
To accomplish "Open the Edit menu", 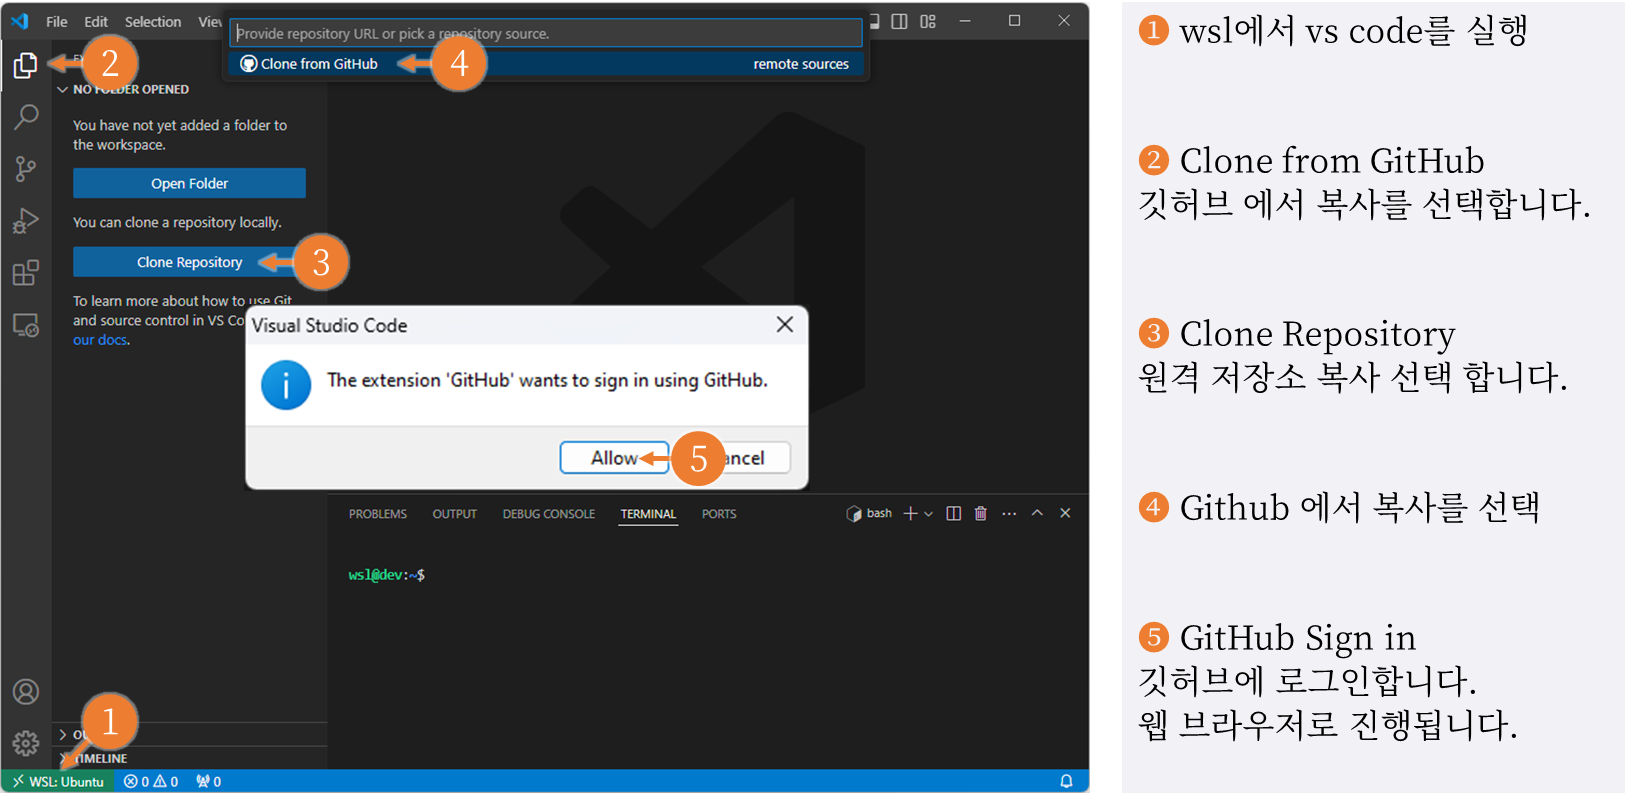I will pyautogui.click(x=96, y=21).
